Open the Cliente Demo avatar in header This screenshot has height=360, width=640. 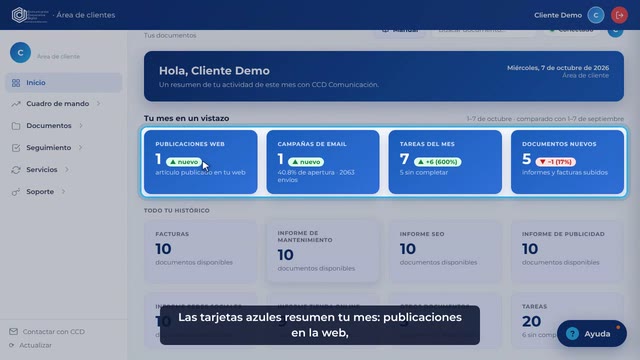pos(596,15)
